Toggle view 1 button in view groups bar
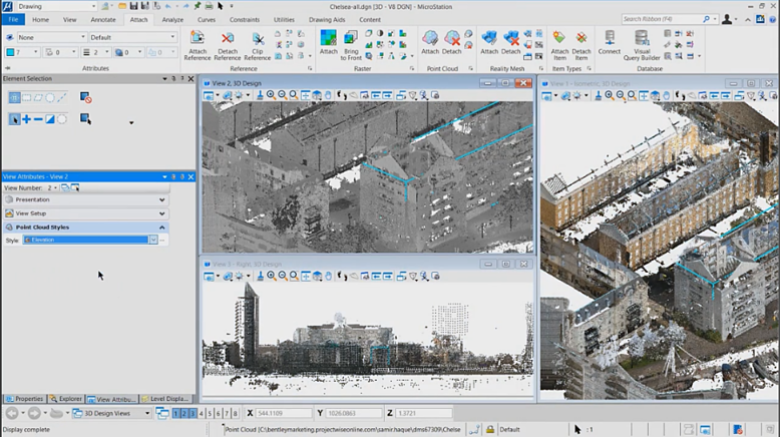This screenshot has width=781, height=439. pyautogui.click(x=175, y=414)
